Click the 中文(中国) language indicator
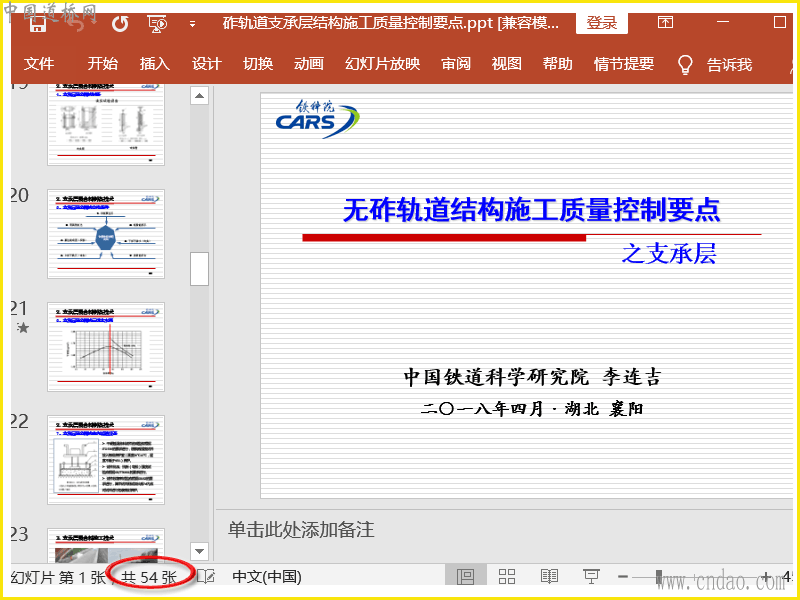800x600 pixels. point(267,577)
